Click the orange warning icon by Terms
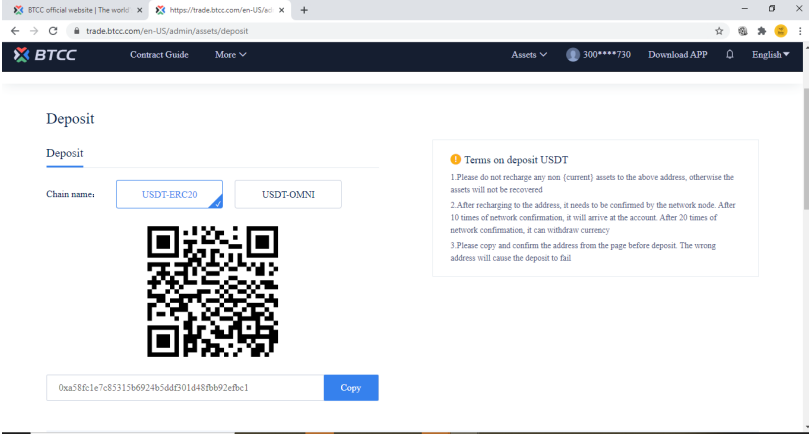Viewport: 809px width, 434px height. 456,159
